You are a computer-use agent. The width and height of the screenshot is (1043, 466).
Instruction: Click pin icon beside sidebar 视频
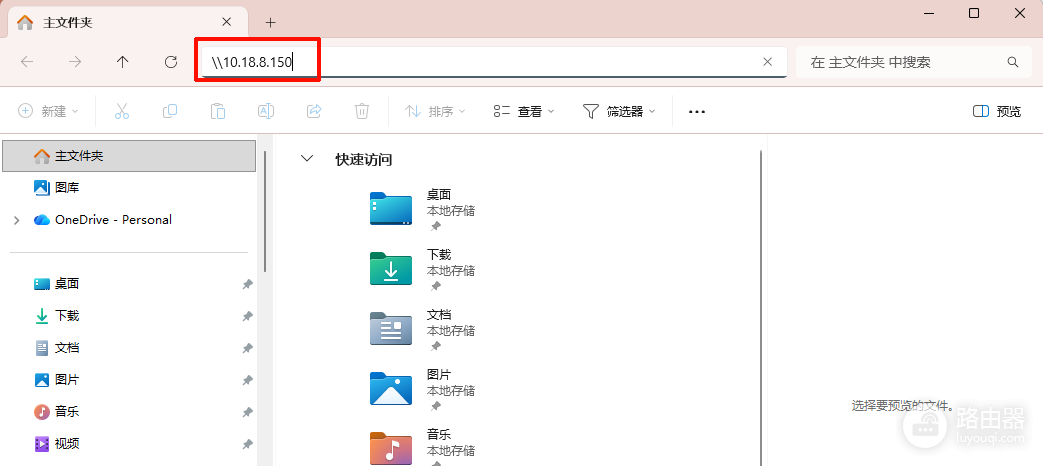pos(247,444)
